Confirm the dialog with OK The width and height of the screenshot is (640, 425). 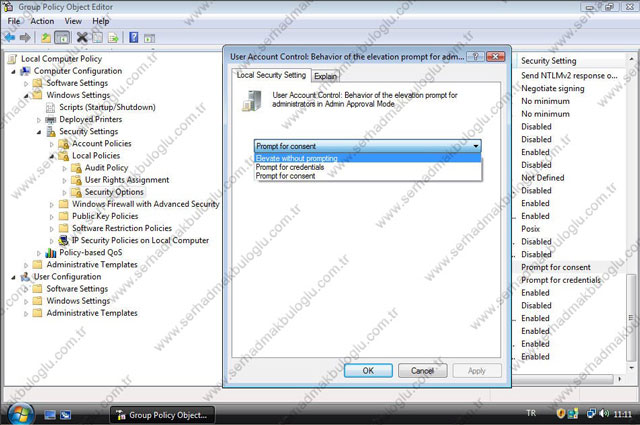tap(368, 371)
